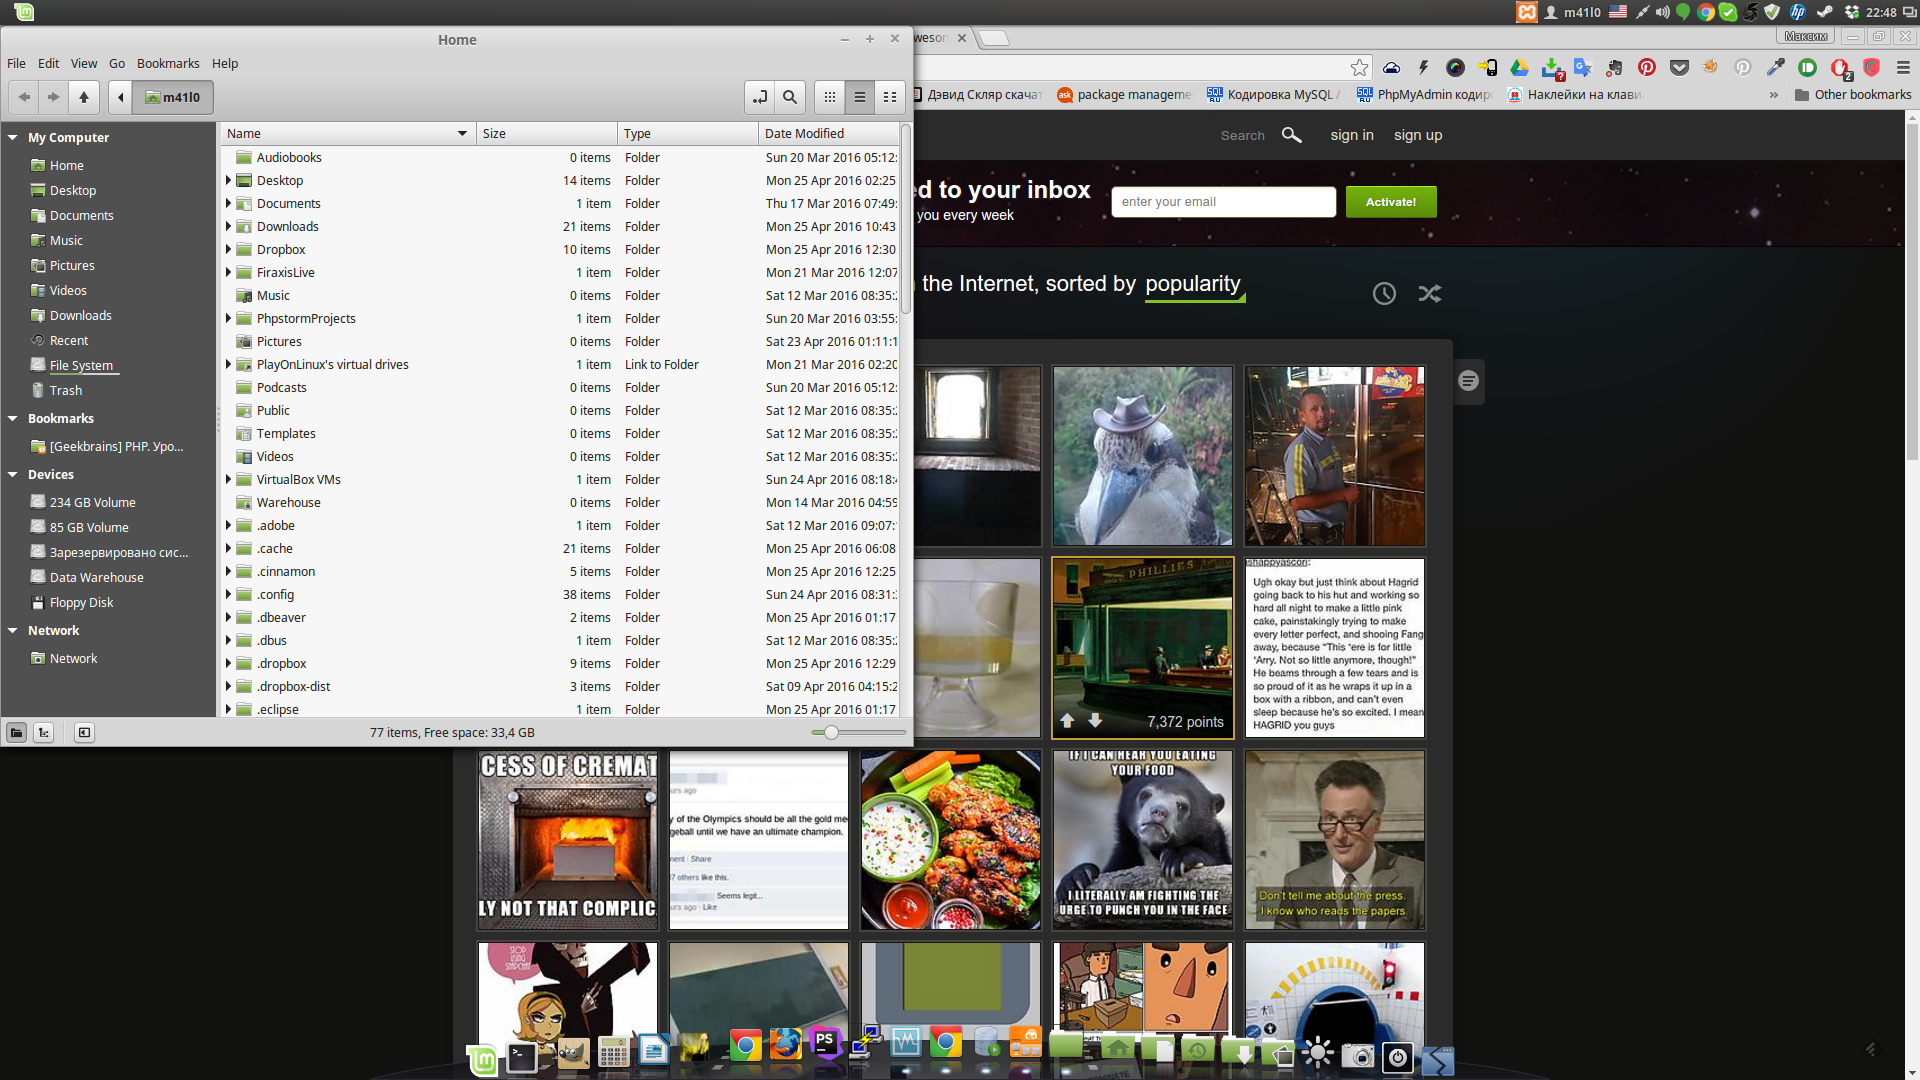Expand the Desktop folder row
Image resolution: width=1920 pixels, height=1080 pixels.
click(x=228, y=180)
